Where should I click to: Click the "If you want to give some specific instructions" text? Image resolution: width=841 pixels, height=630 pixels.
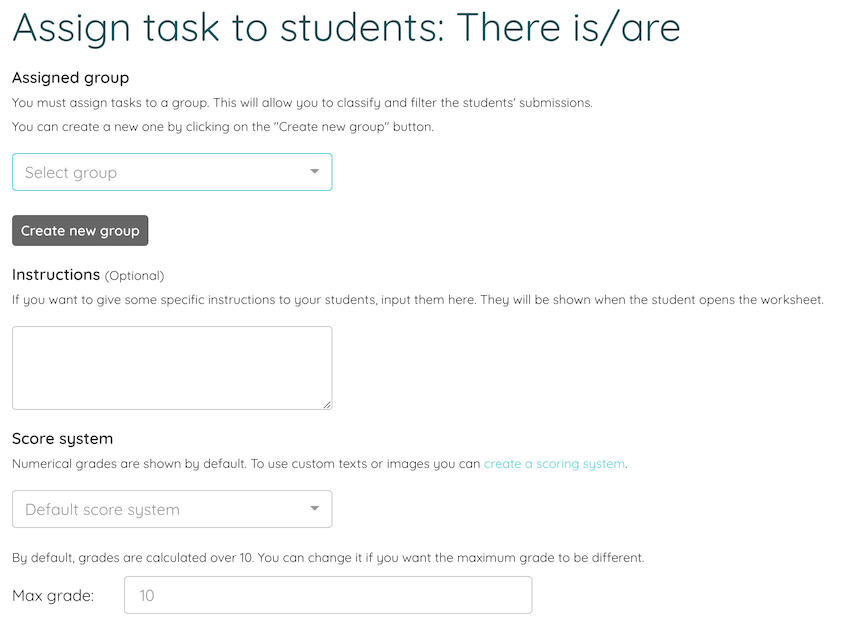[x=418, y=300]
